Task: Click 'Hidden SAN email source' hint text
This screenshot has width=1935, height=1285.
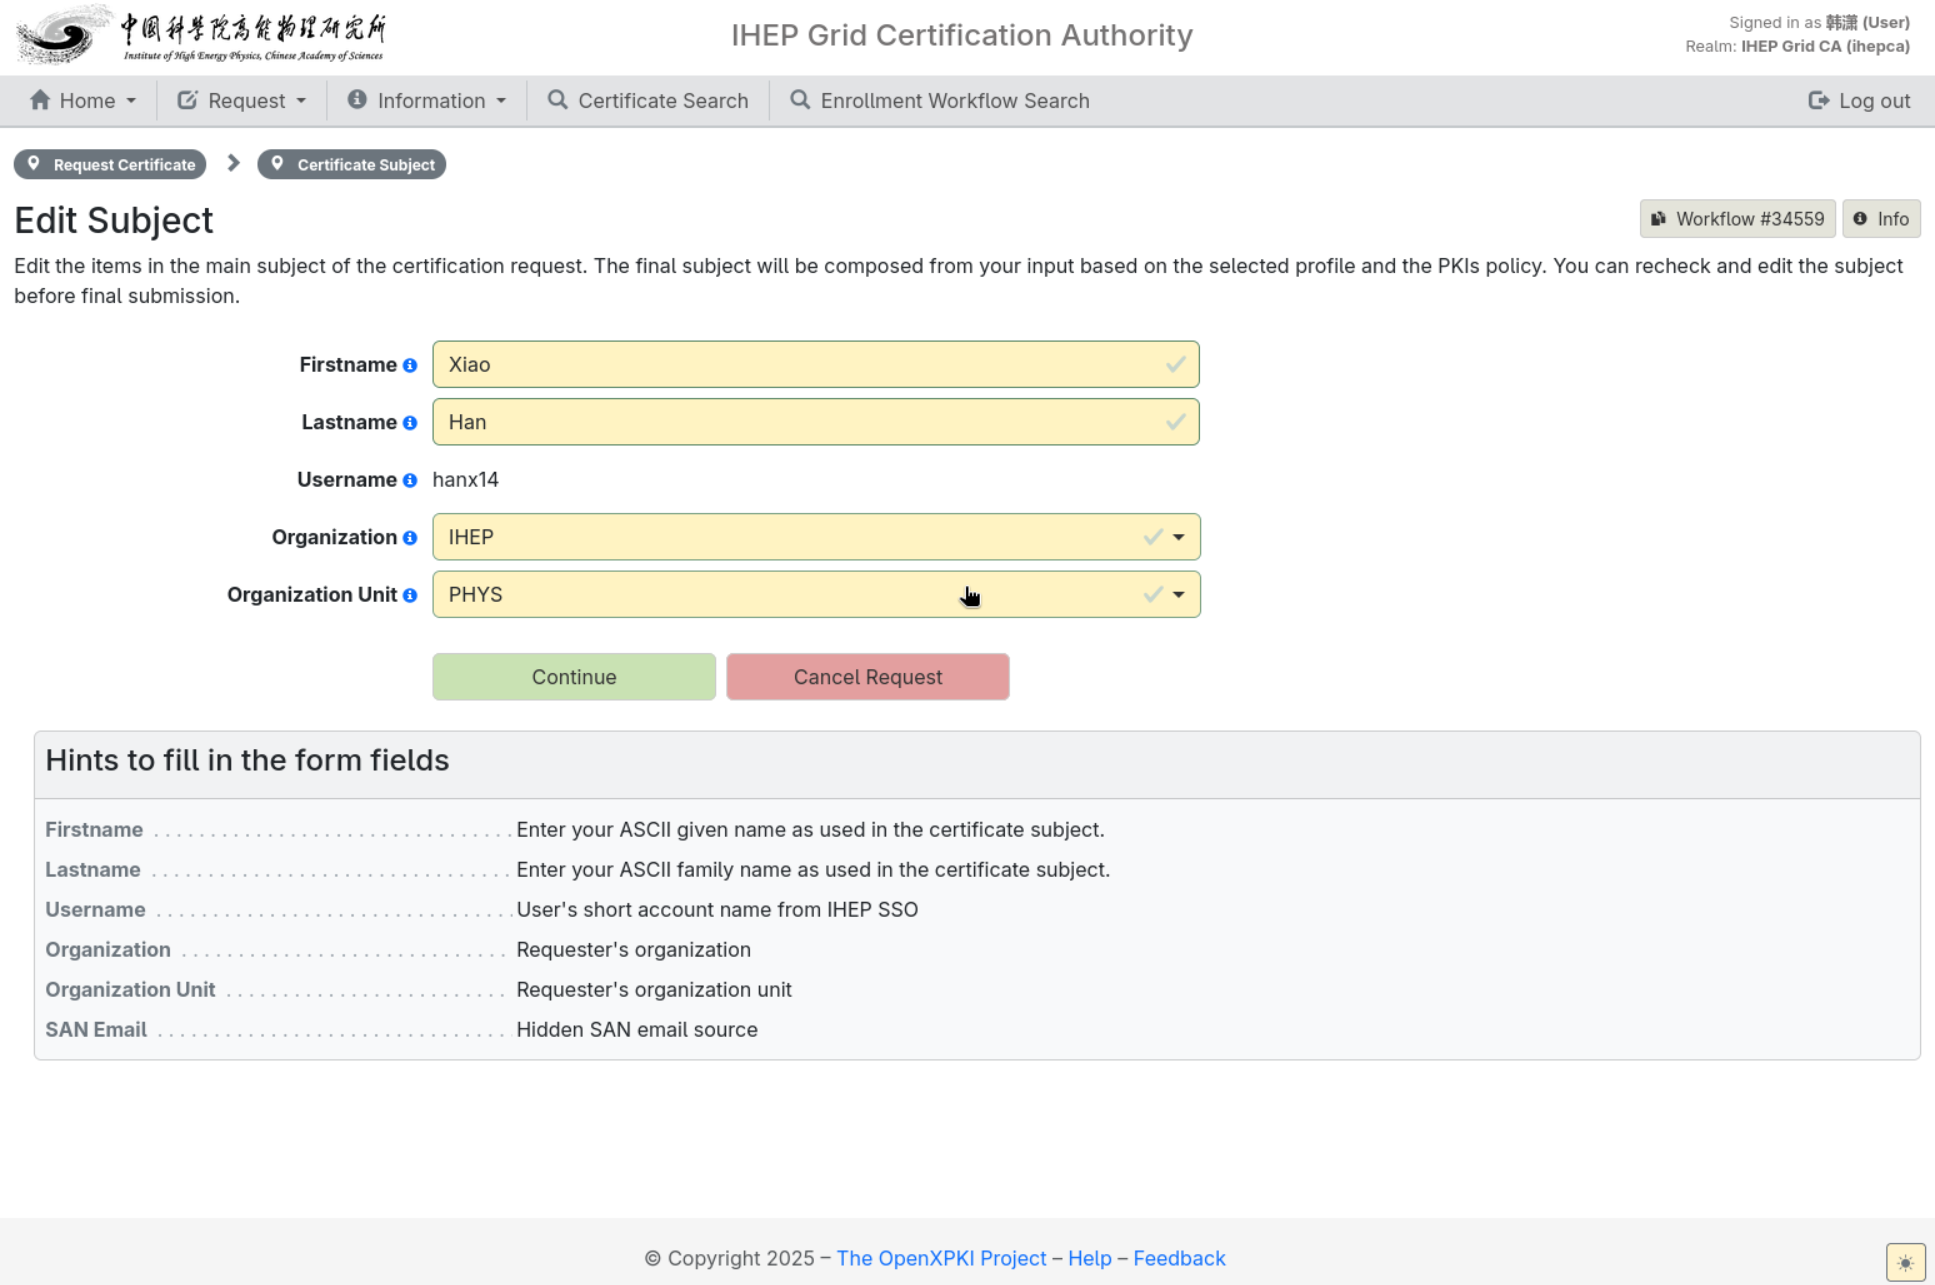Action: [637, 1029]
